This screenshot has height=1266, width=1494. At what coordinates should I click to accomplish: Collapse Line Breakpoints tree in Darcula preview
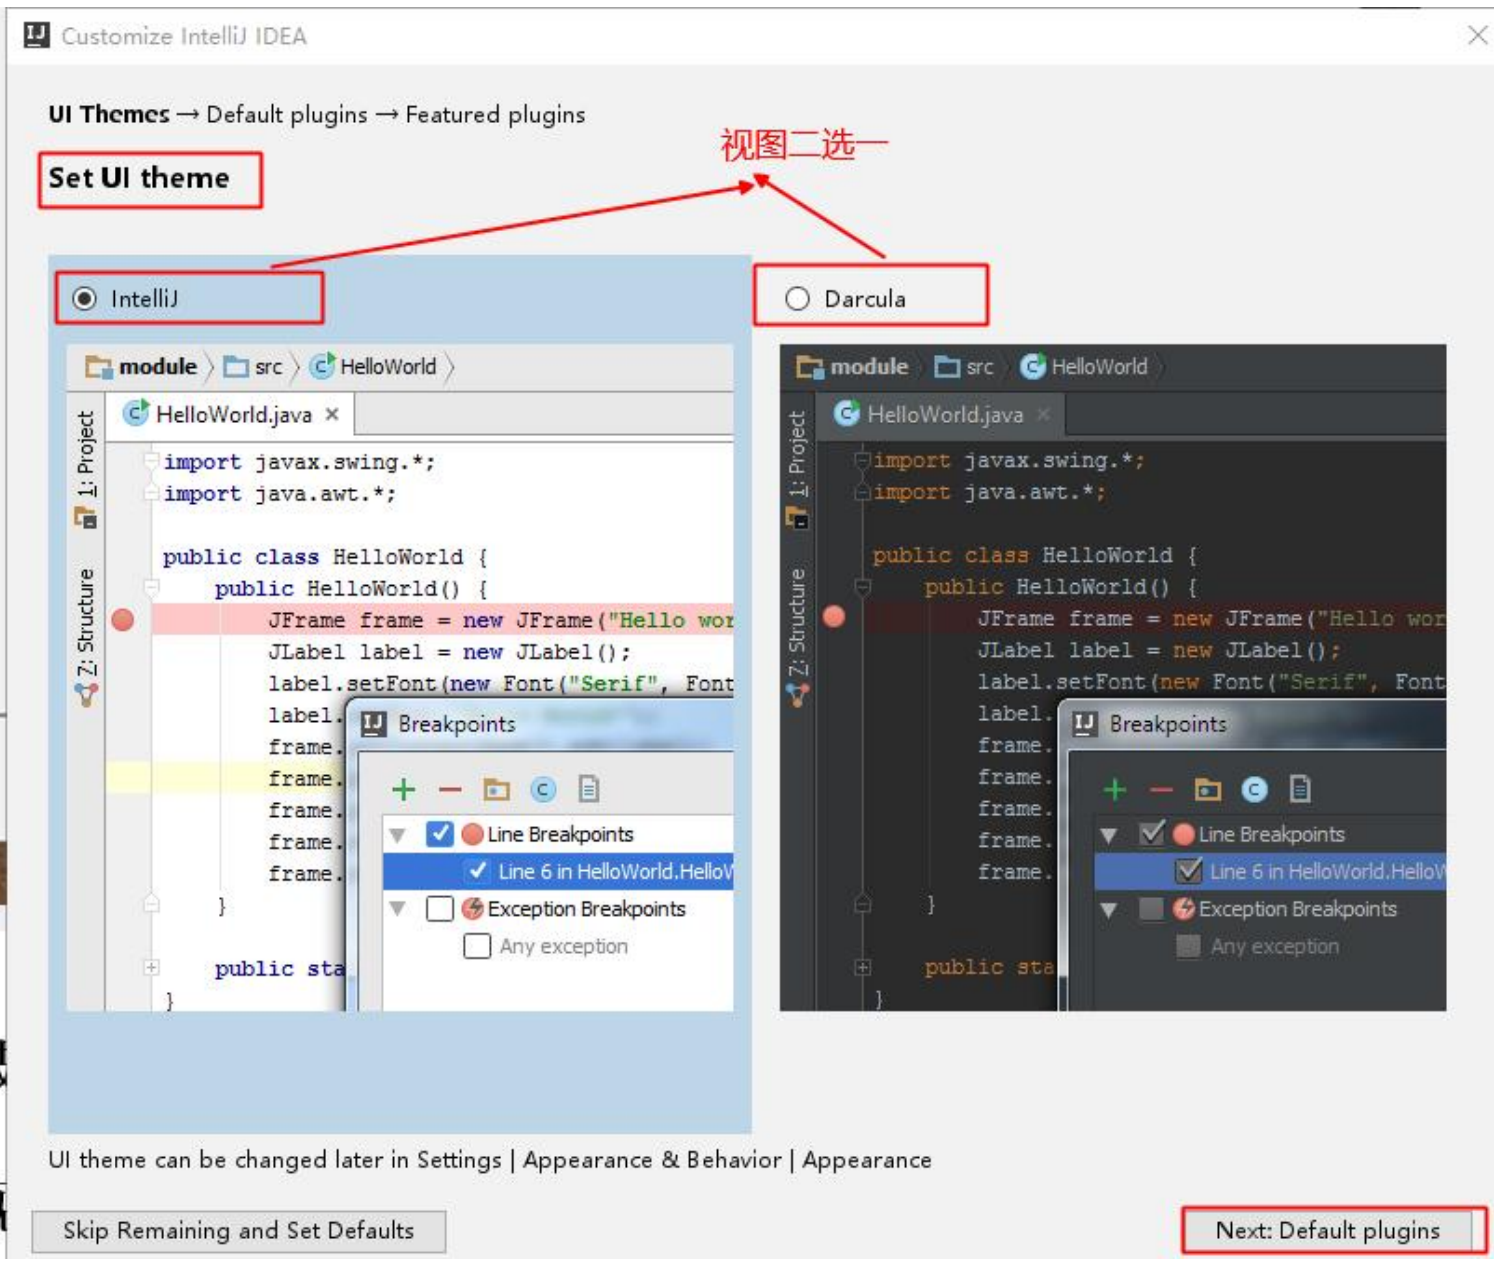pos(1109,834)
